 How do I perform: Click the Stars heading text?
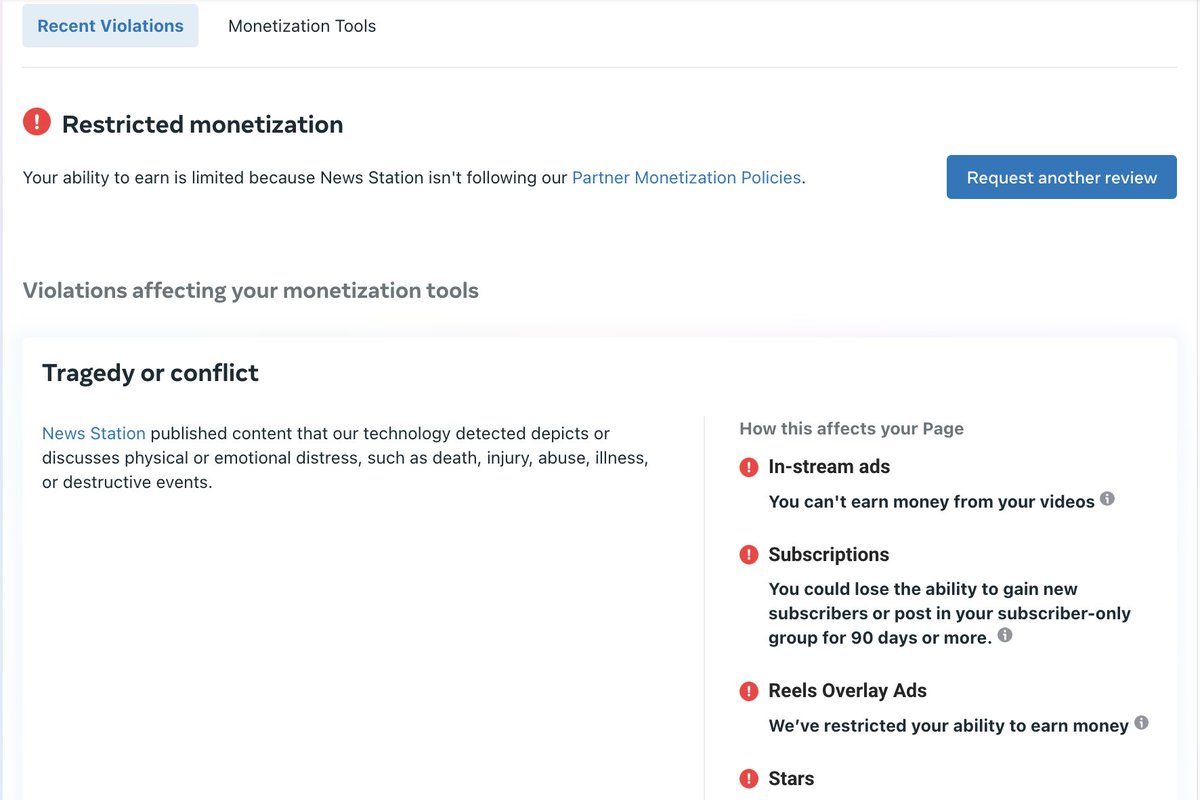click(791, 778)
